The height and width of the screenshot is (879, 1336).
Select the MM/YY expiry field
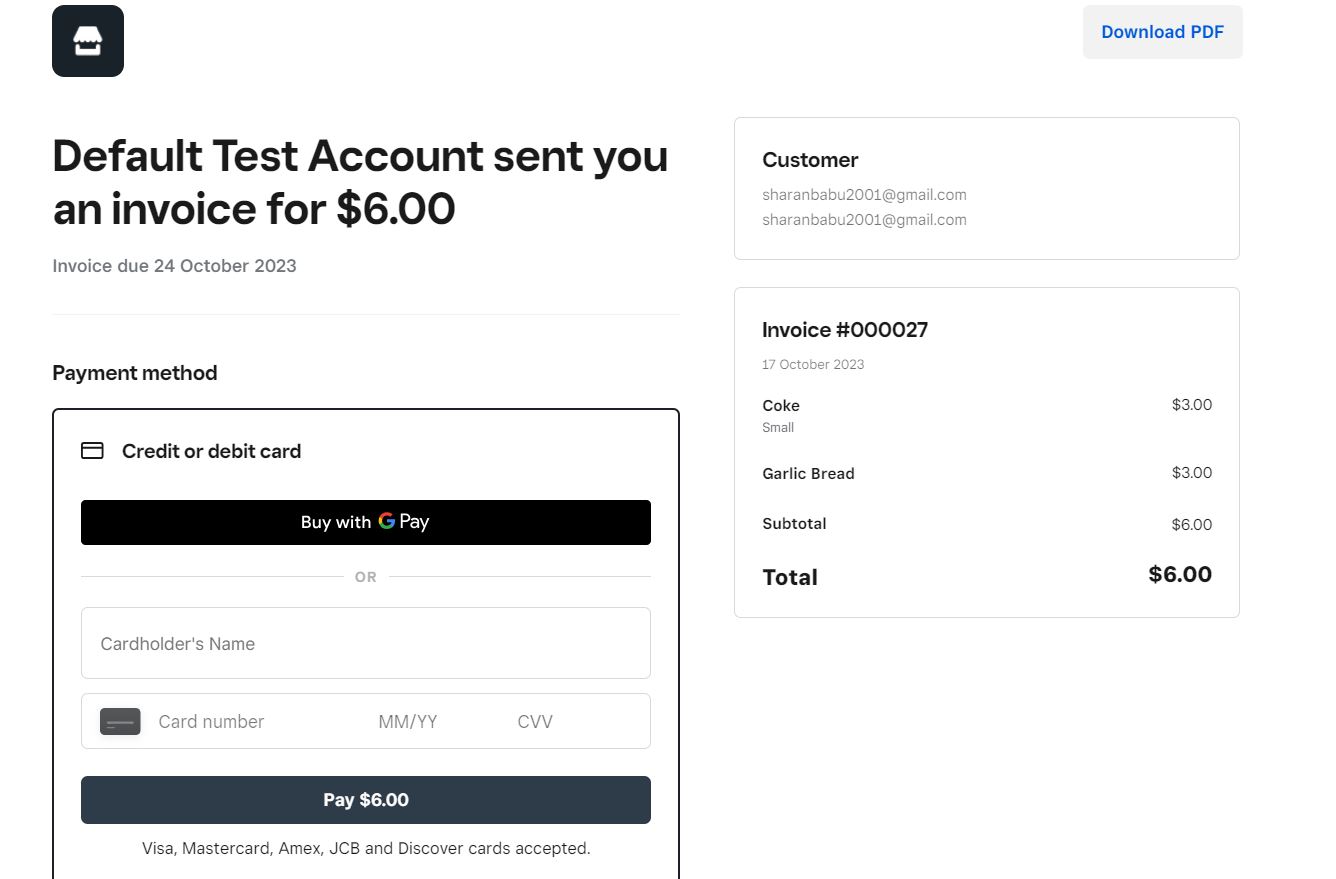point(408,722)
